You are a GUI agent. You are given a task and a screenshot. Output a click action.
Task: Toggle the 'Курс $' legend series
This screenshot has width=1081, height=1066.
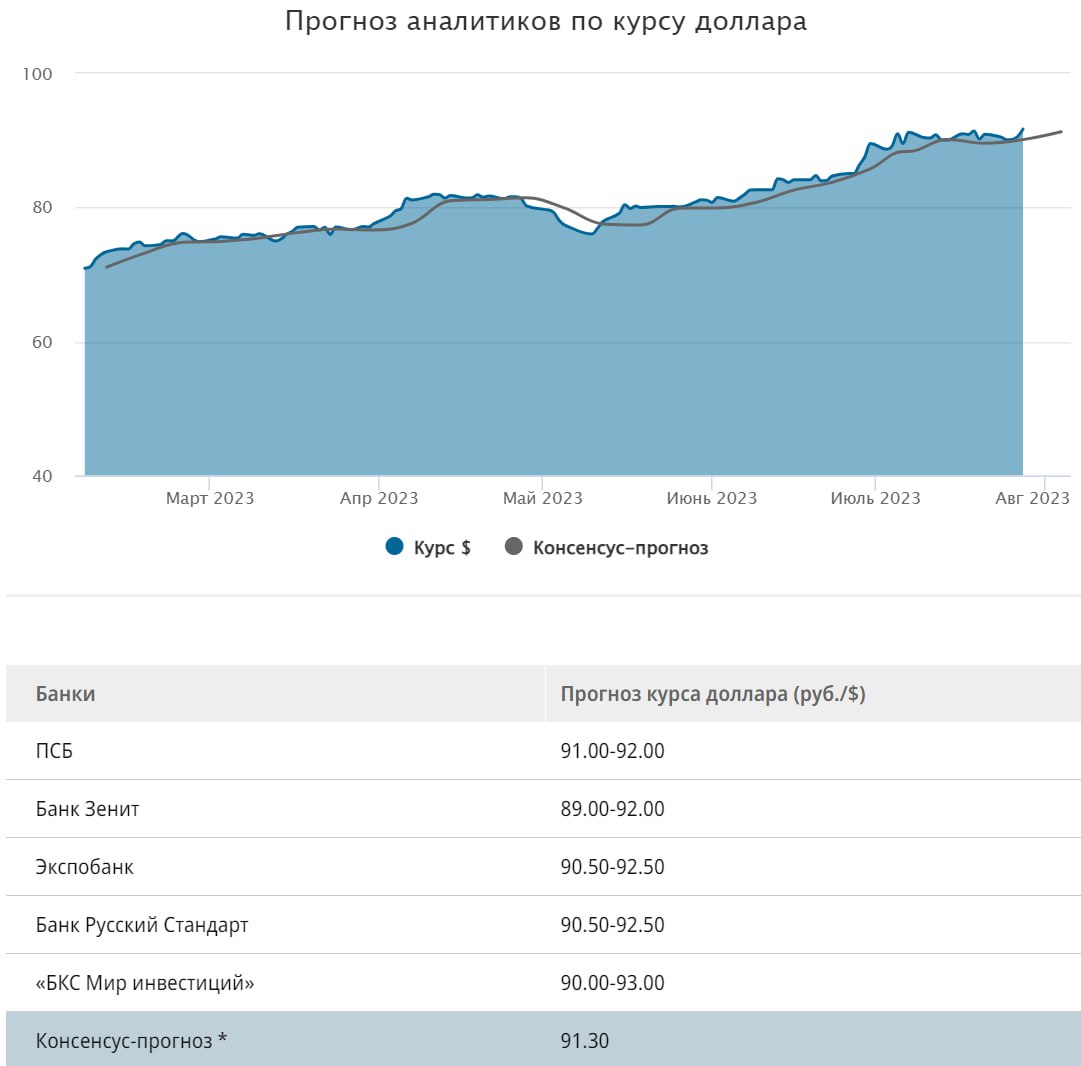click(x=441, y=548)
